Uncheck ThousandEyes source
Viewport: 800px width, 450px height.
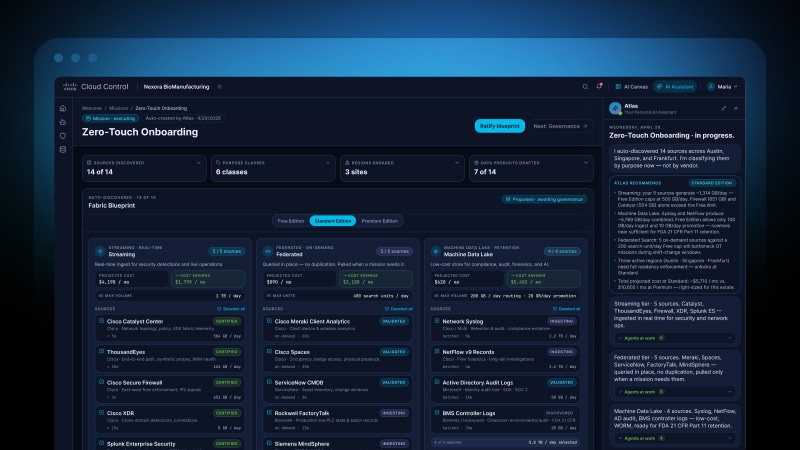101,352
